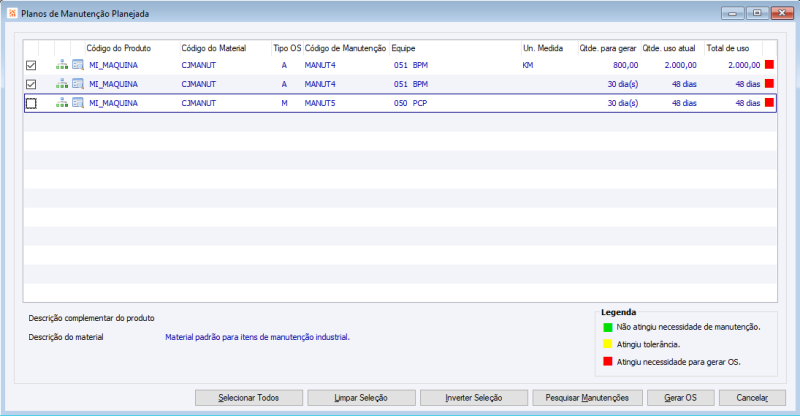Screen dimensions: 800x416
Task: Click the Selecionar Todos button
Action: (x=249, y=398)
